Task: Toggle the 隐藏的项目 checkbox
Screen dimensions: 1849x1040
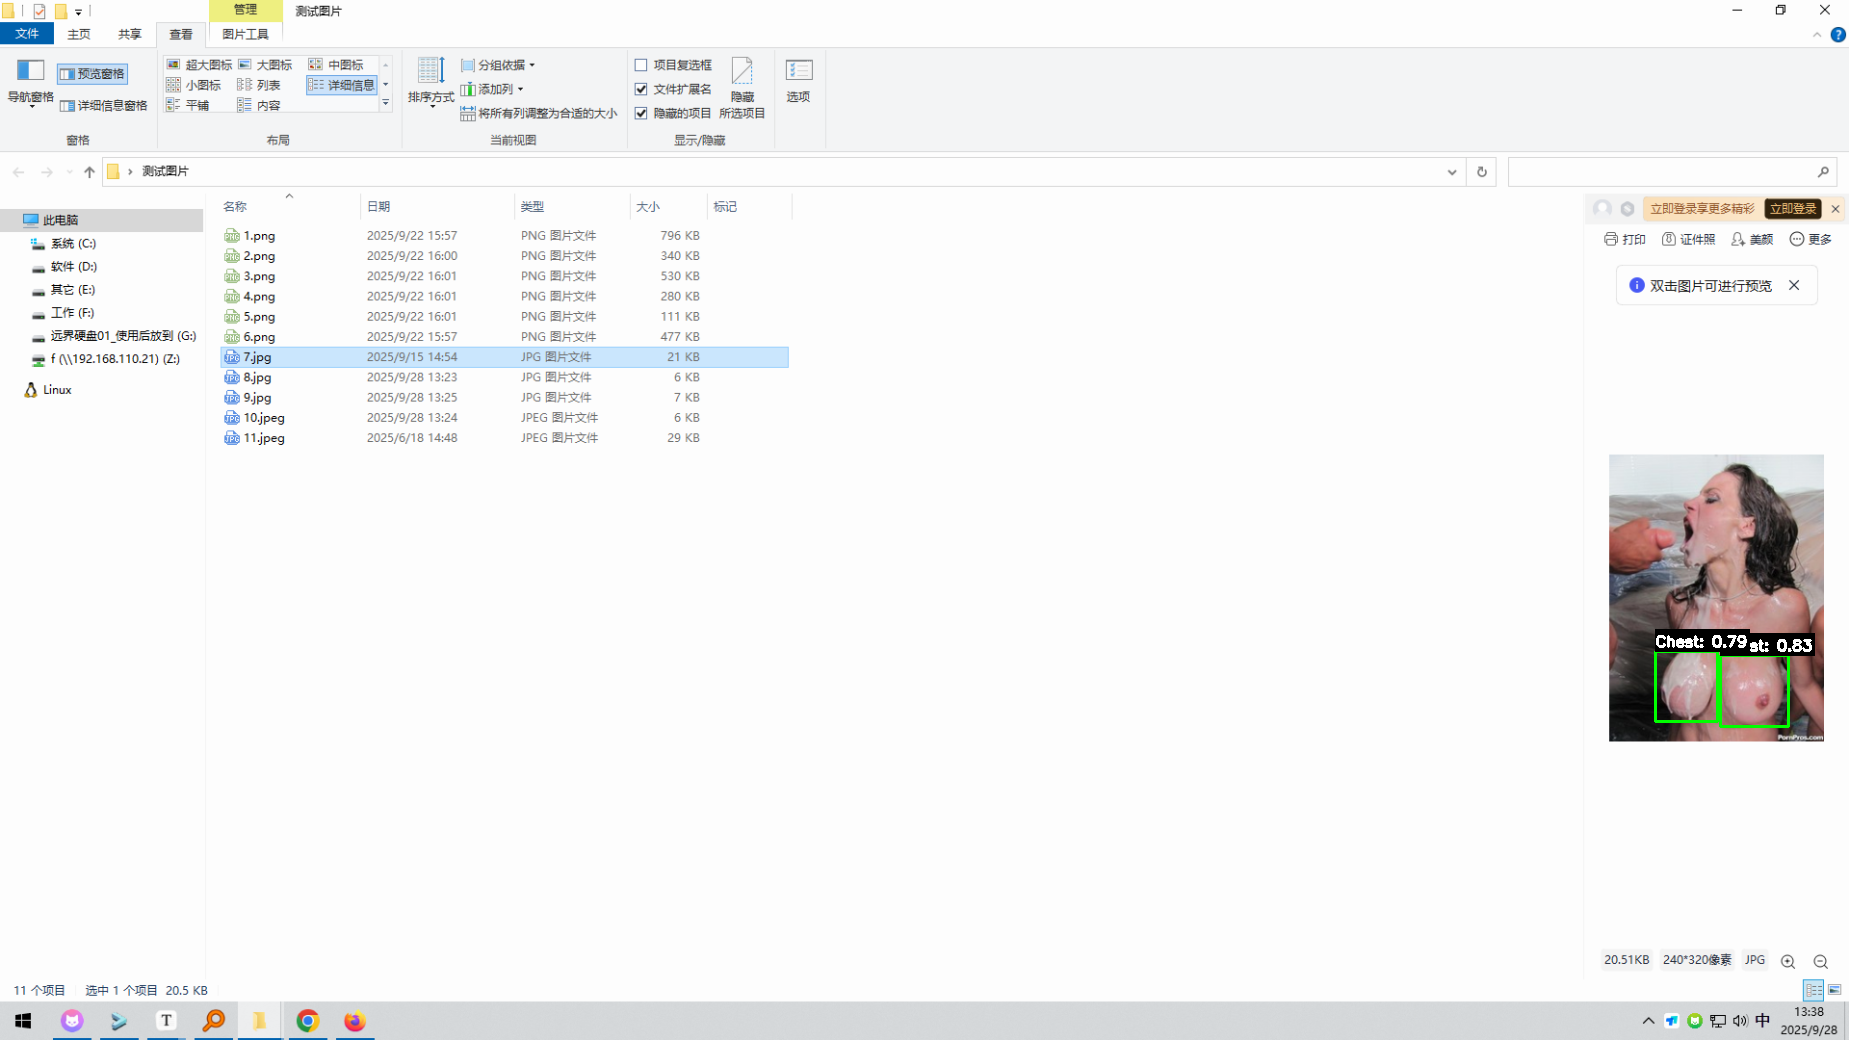Action: point(641,113)
